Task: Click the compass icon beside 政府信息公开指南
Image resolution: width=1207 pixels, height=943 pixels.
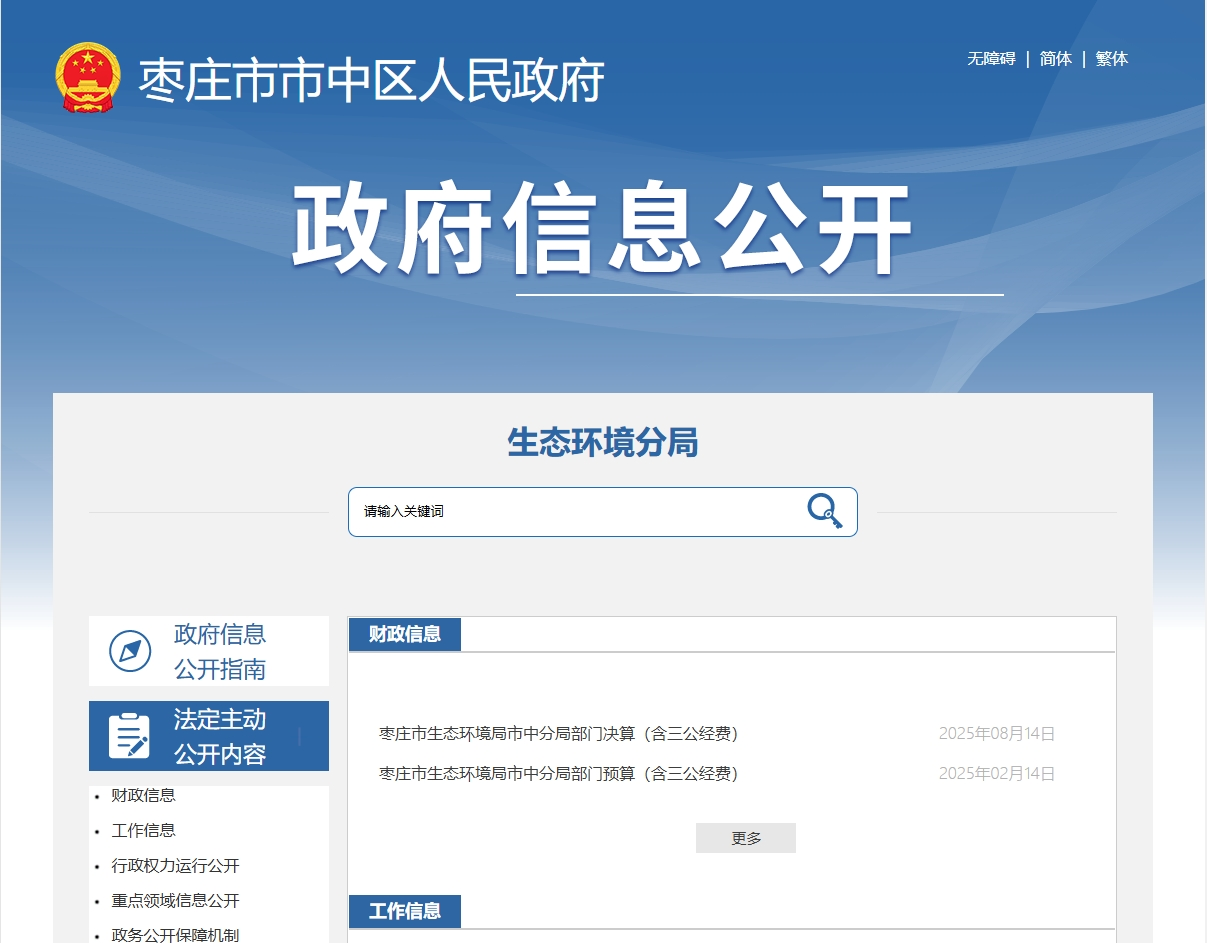Action: pyautogui.click(x=128, y=650)
